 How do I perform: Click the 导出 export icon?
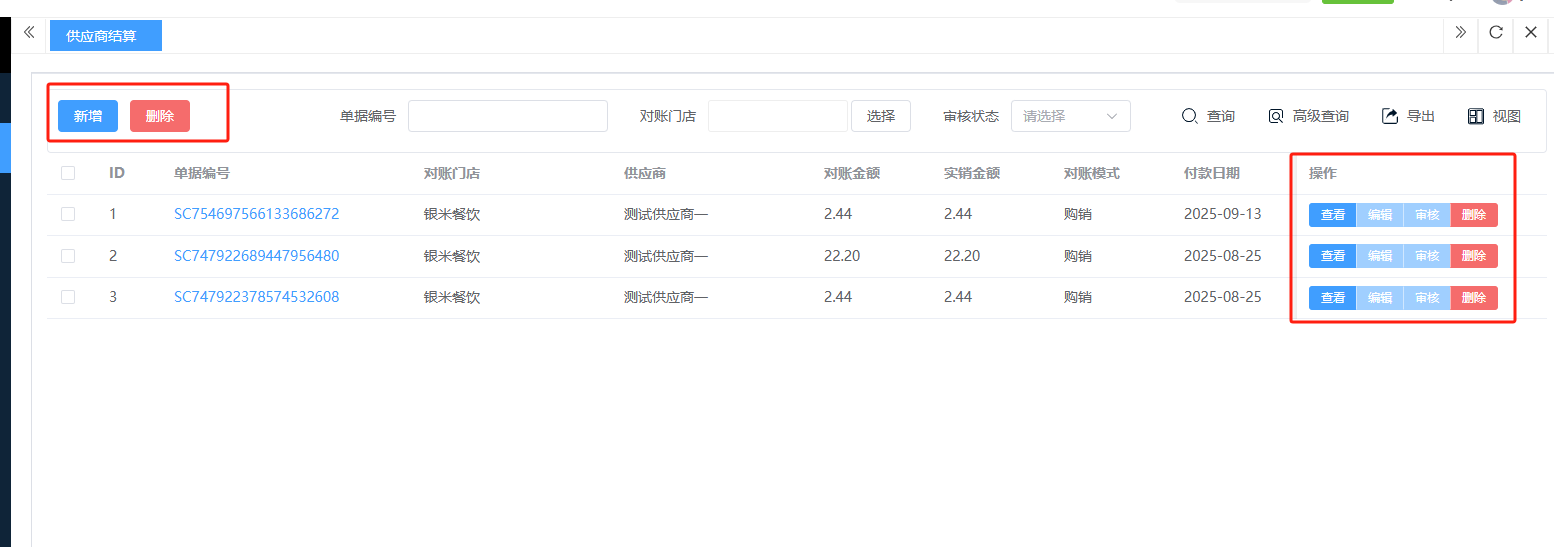1390,116
